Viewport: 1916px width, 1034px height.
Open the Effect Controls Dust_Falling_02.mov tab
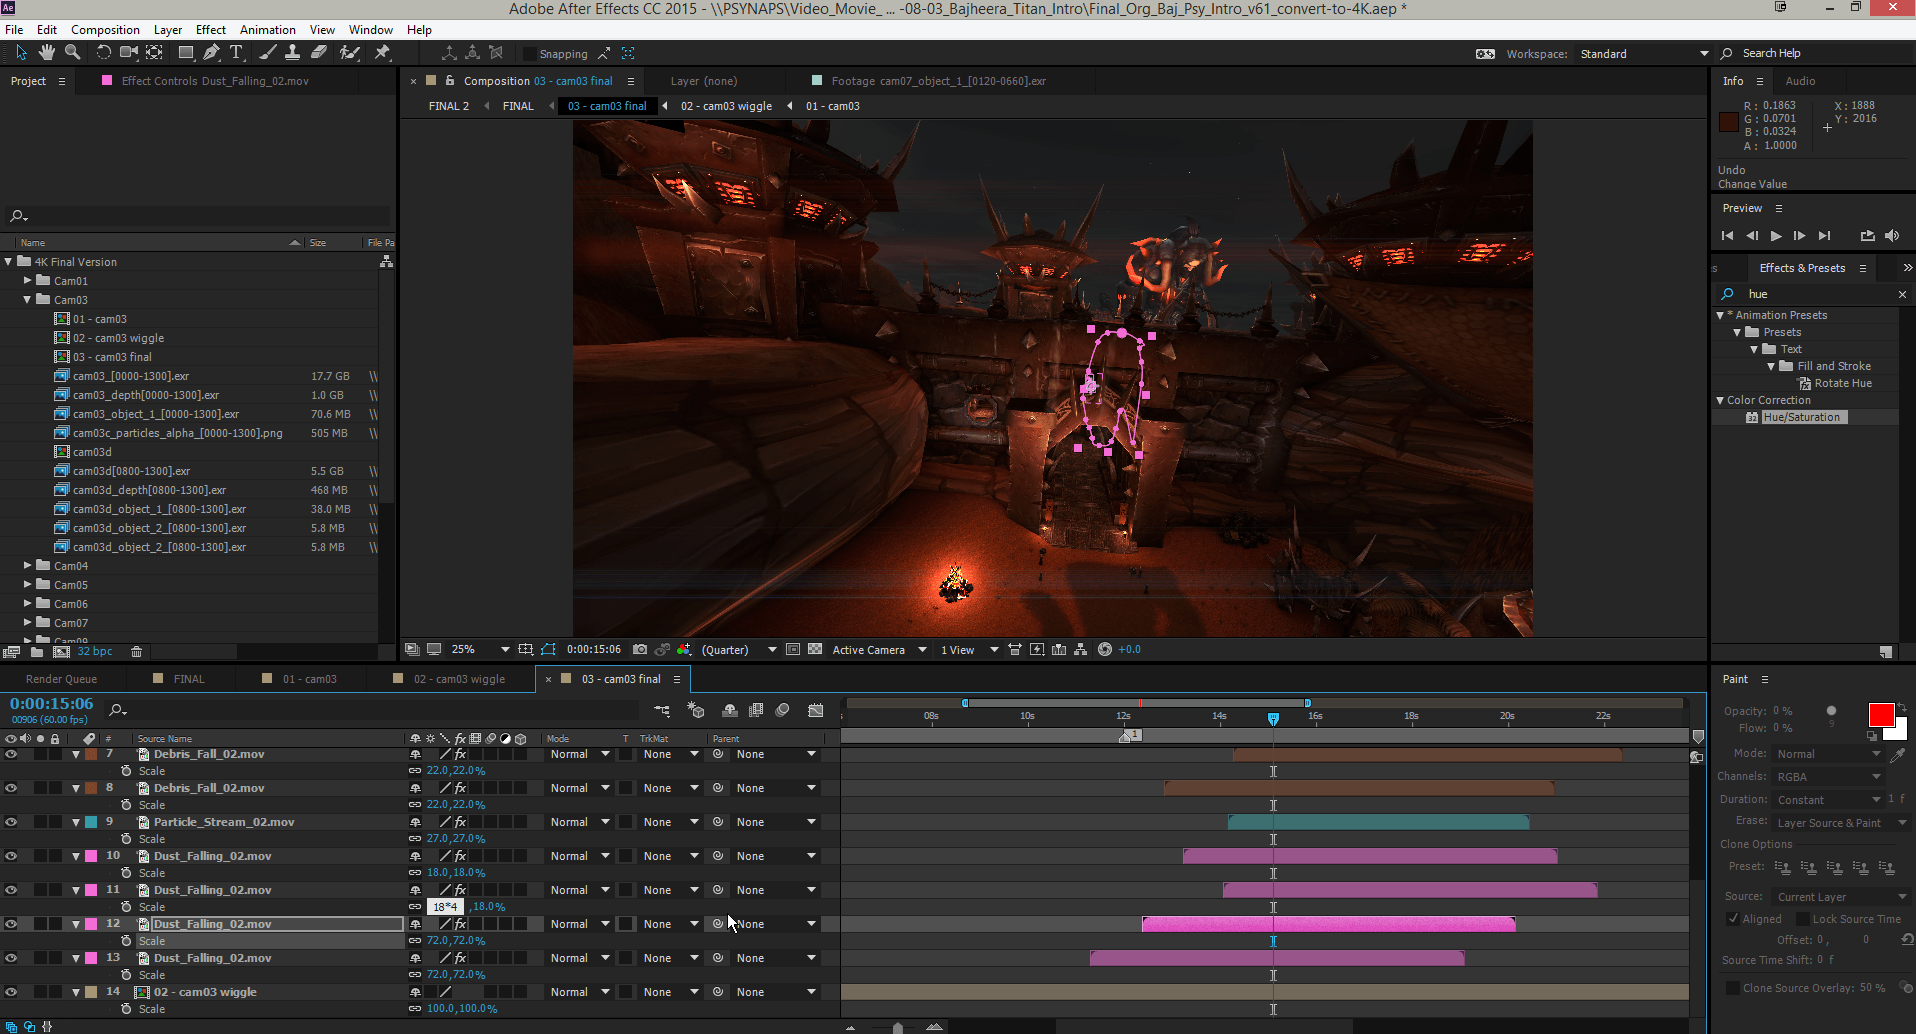[x=214, y=81]
